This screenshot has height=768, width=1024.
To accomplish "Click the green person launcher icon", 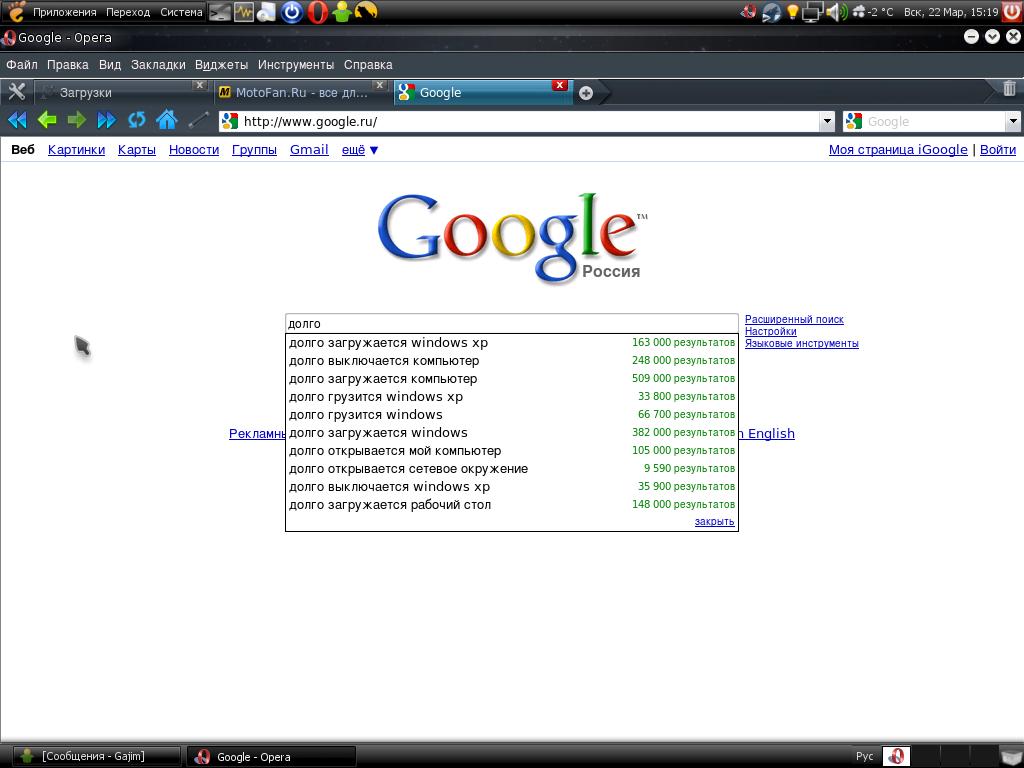I will point(342,12).
